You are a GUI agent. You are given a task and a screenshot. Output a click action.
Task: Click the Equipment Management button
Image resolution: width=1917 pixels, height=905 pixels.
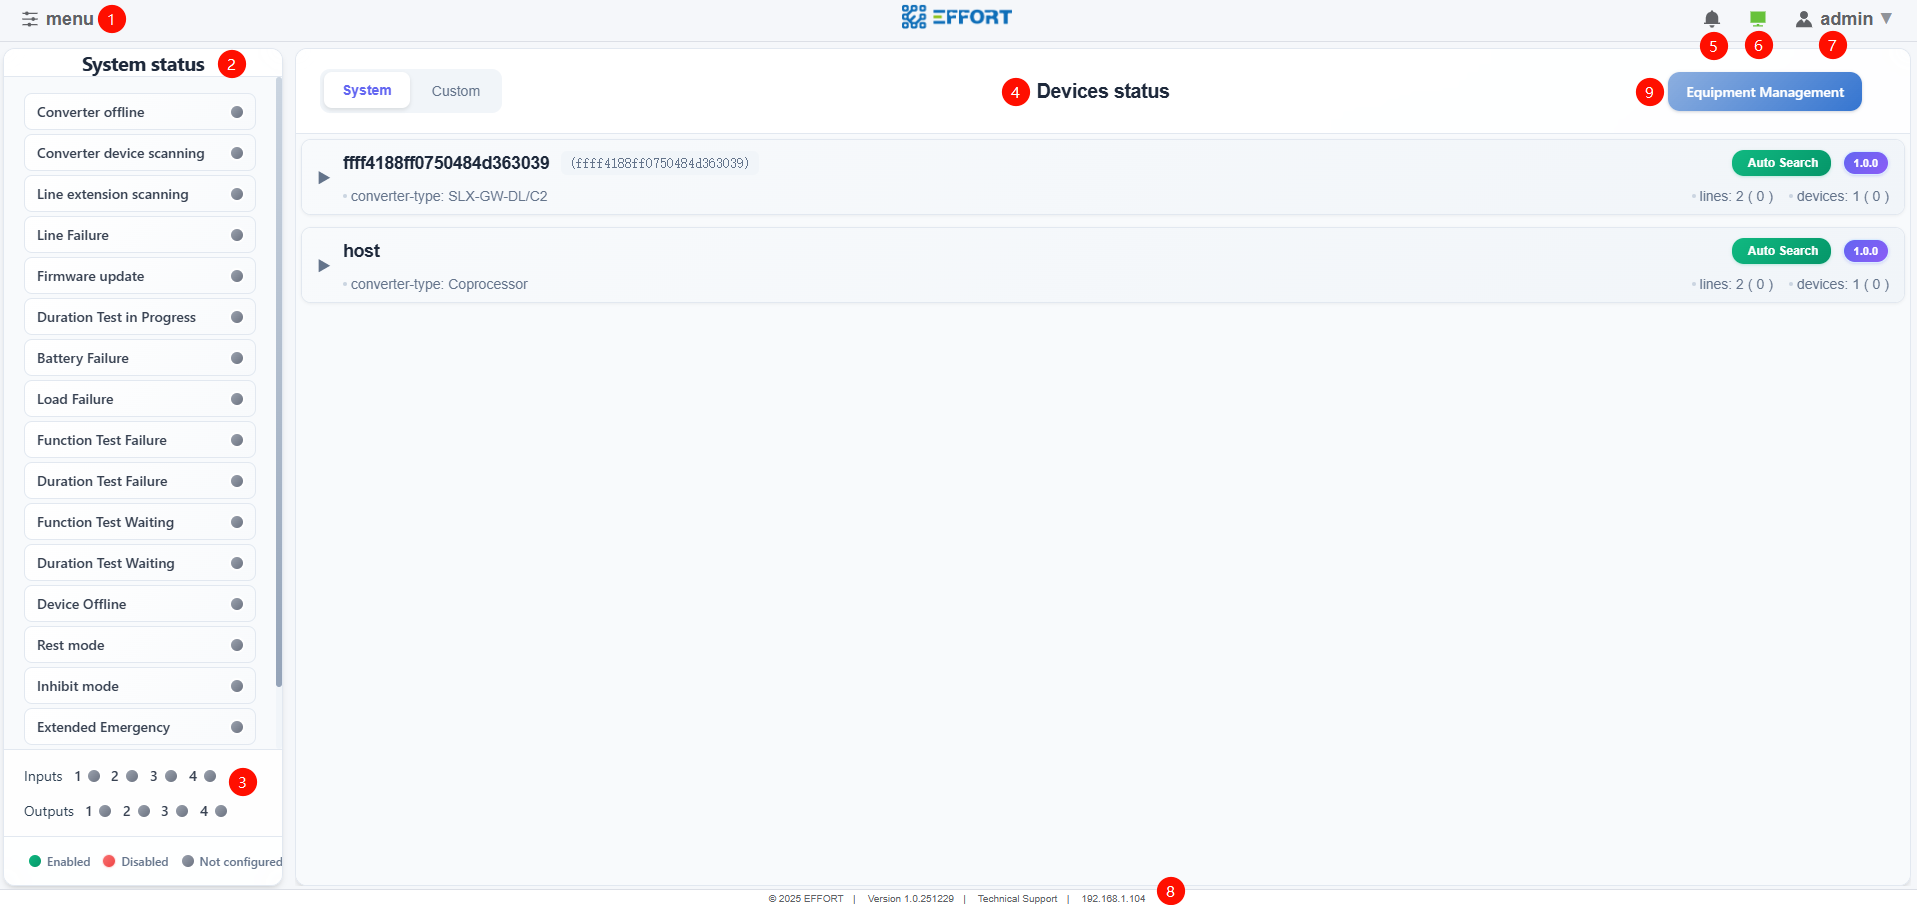[1764, 92]
